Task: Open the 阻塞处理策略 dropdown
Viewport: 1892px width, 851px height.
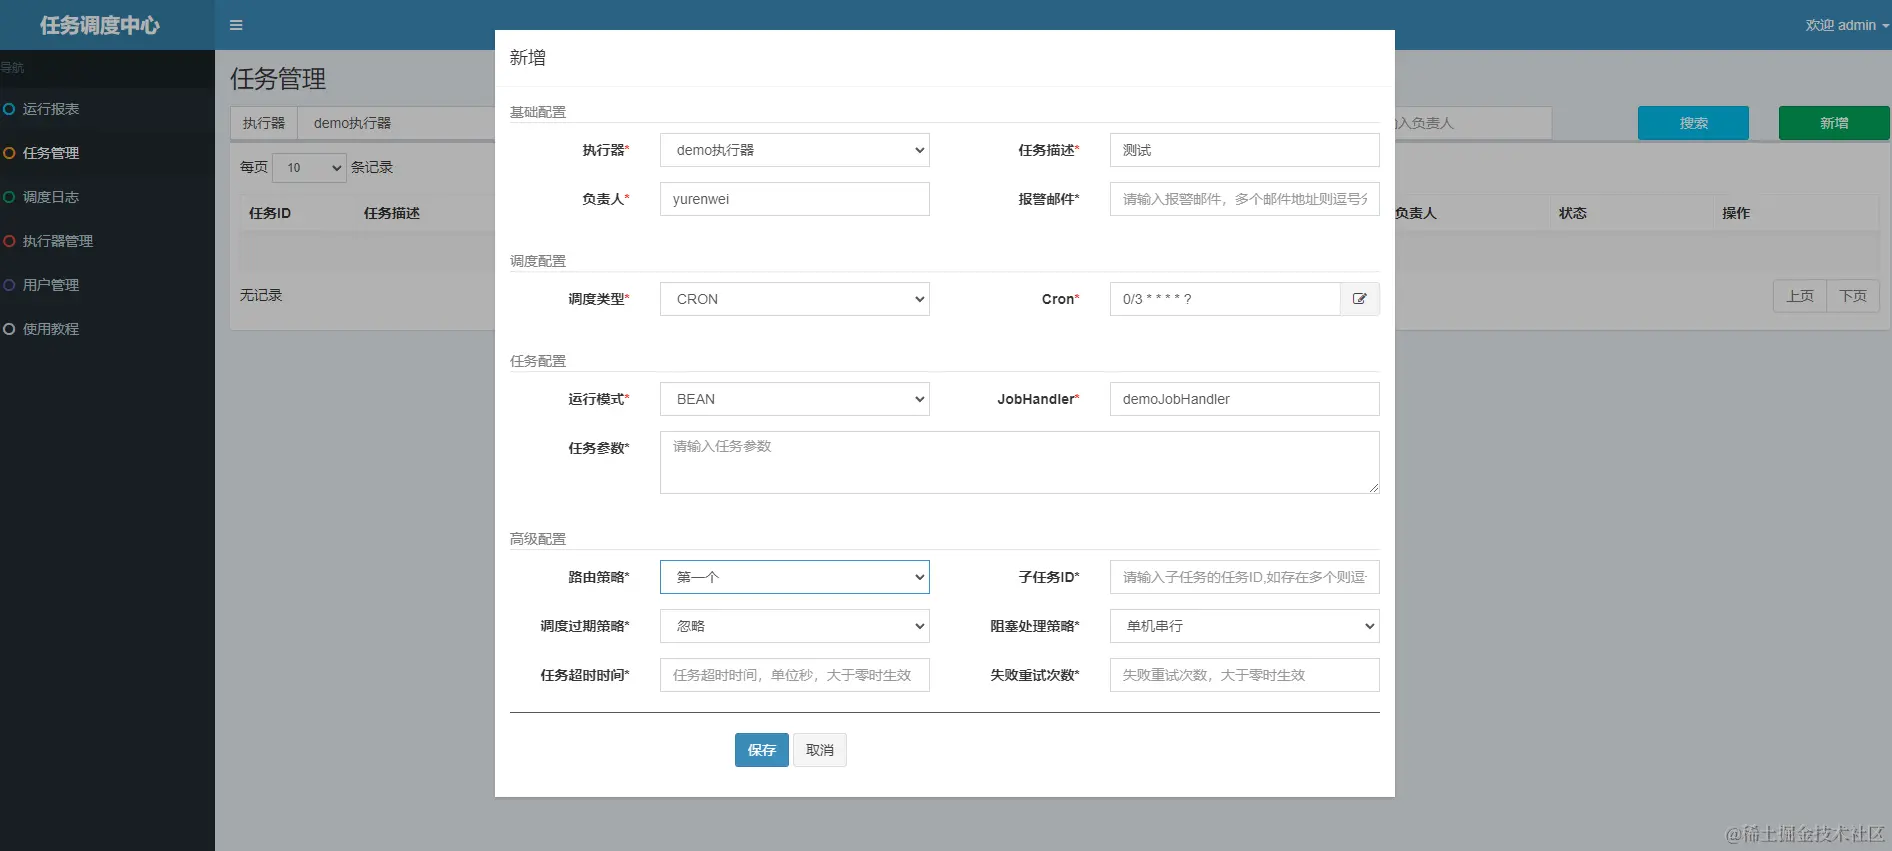Action: (x=1245, y=626)
